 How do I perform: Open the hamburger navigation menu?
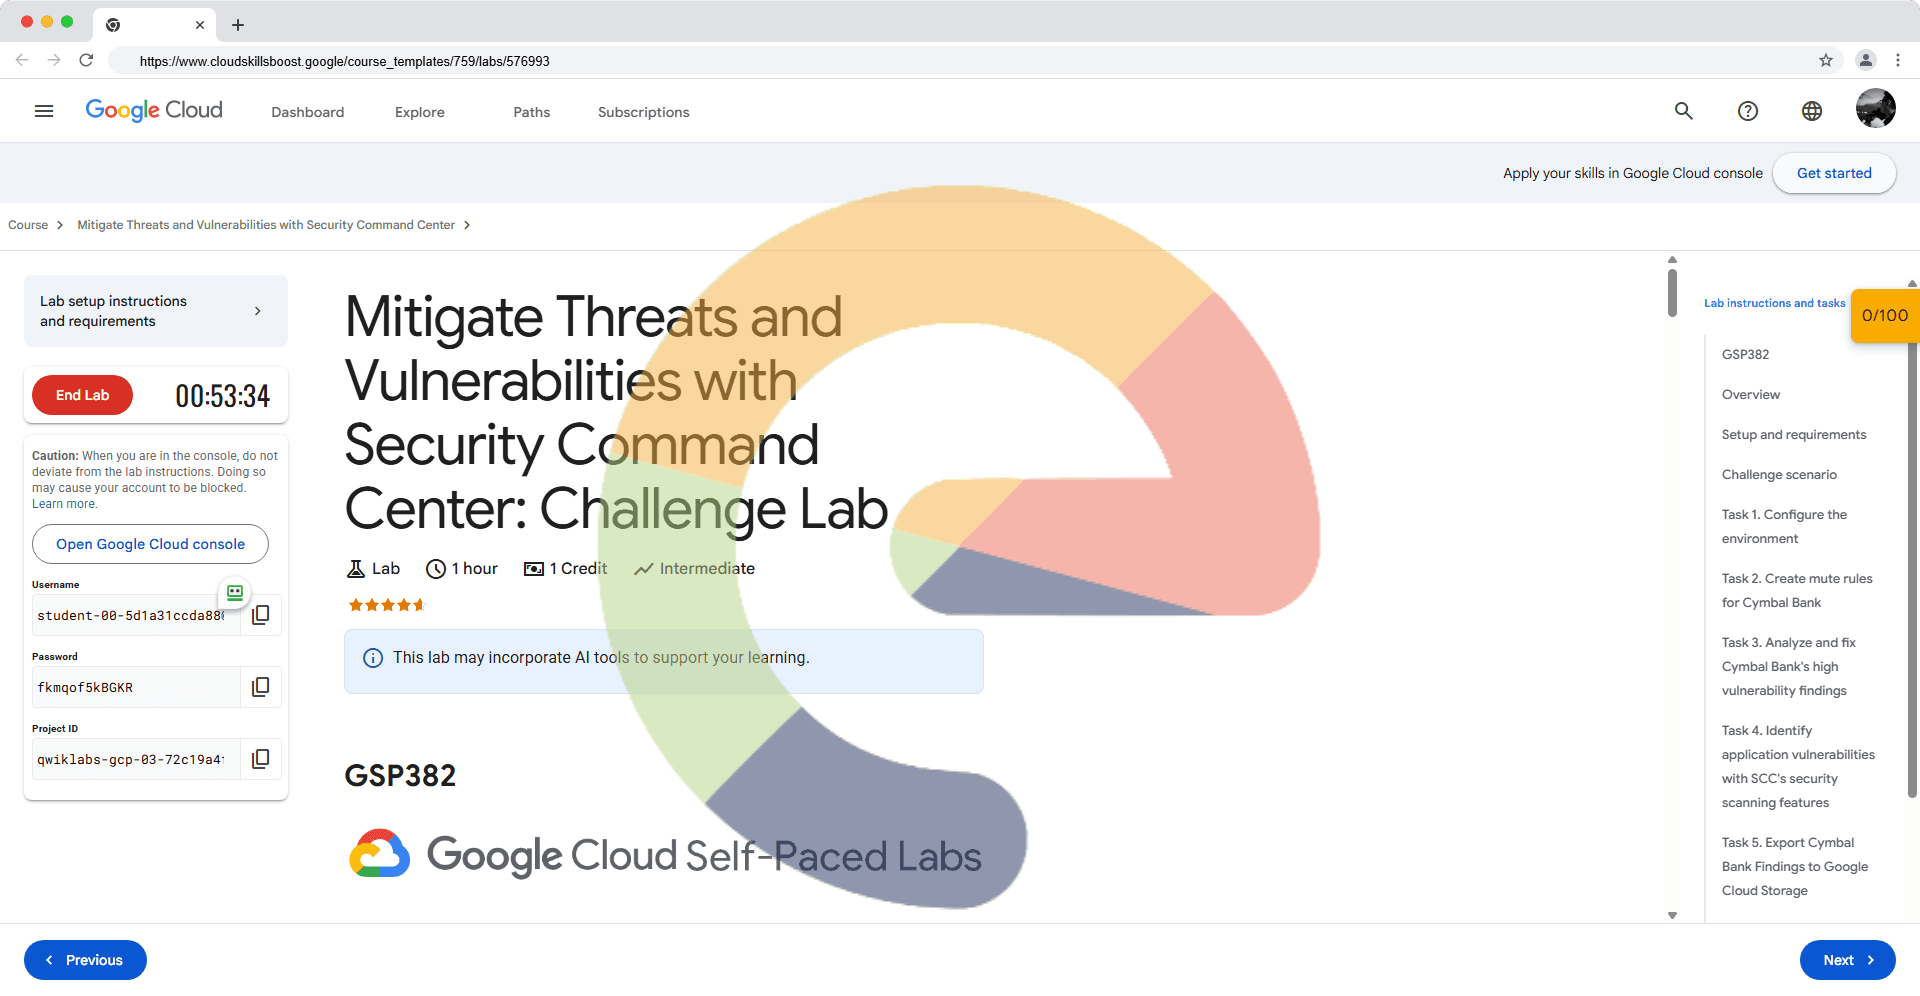[x=44, y=111]
